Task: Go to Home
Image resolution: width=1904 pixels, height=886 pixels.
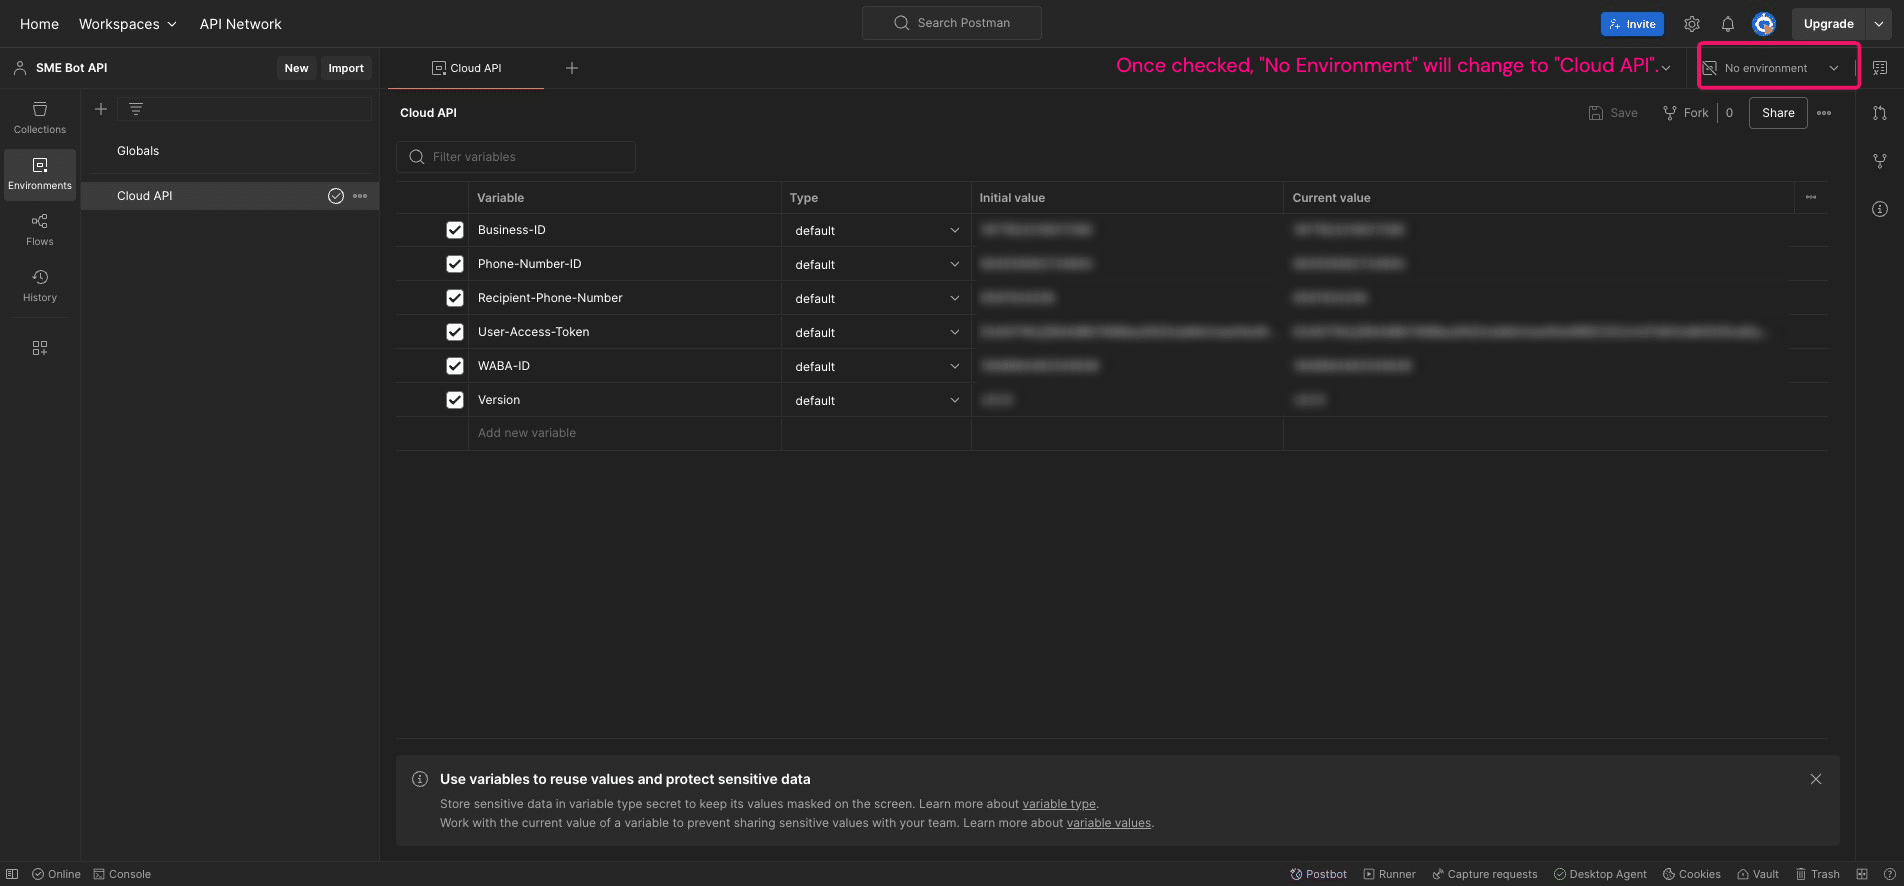Action: (x=39, y=24)
